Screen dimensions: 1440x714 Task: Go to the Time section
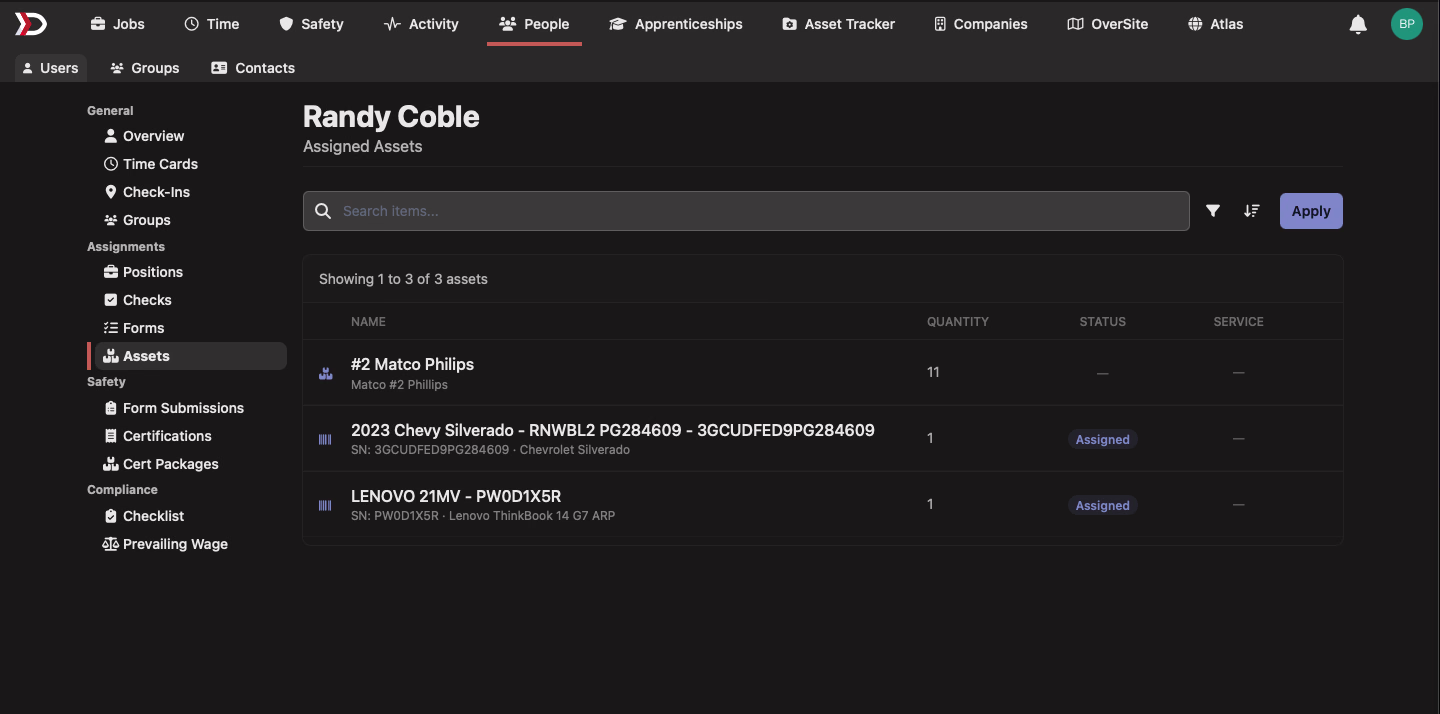212,24
